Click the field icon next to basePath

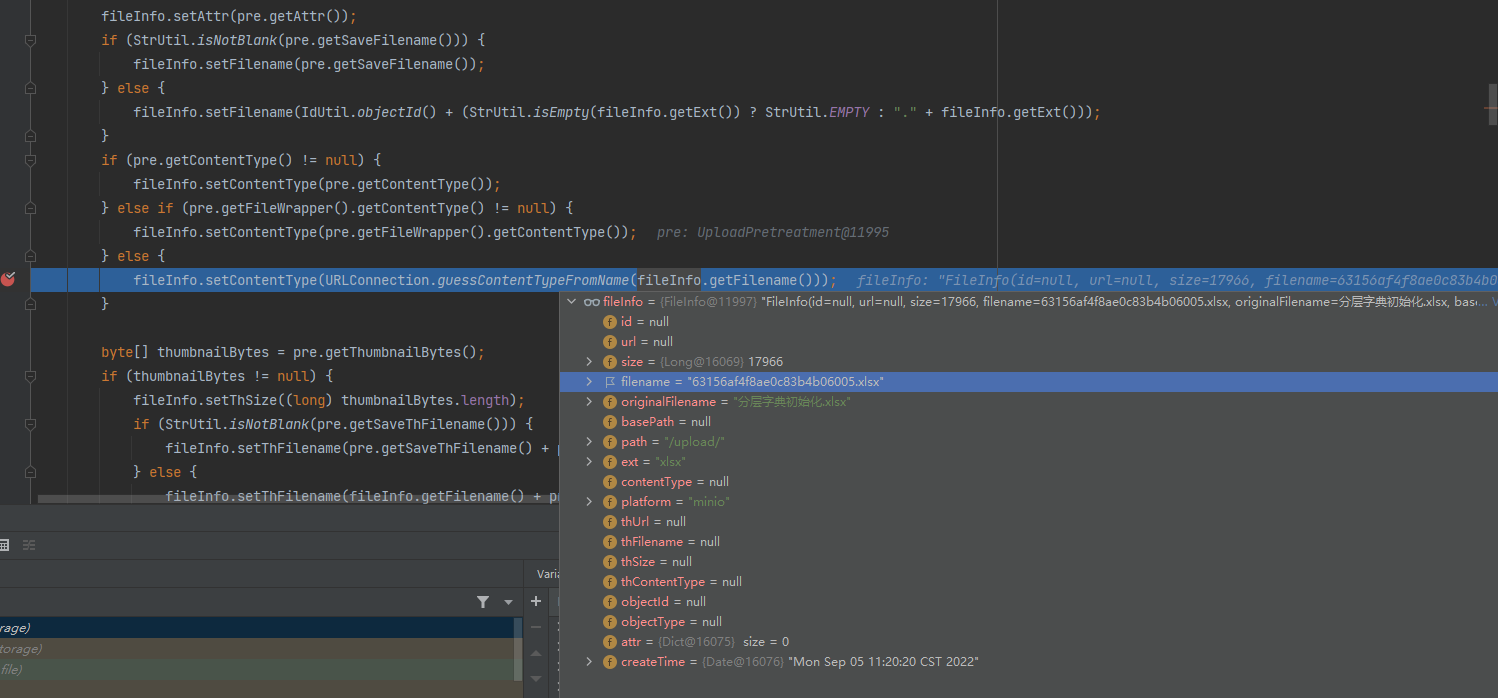point(610,421)
